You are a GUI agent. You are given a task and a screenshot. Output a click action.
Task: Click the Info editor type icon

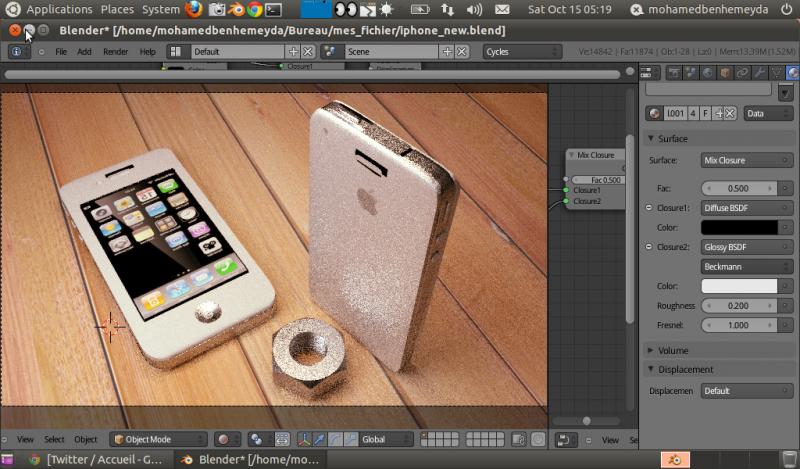pos(19,52)
